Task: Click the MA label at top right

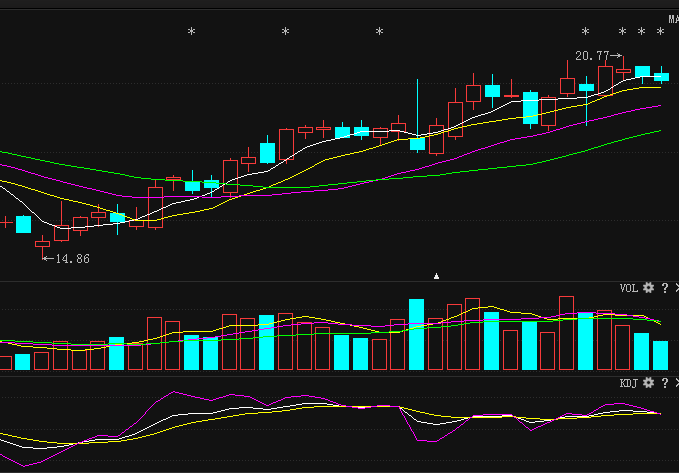Action: click(x=673, y=19)
